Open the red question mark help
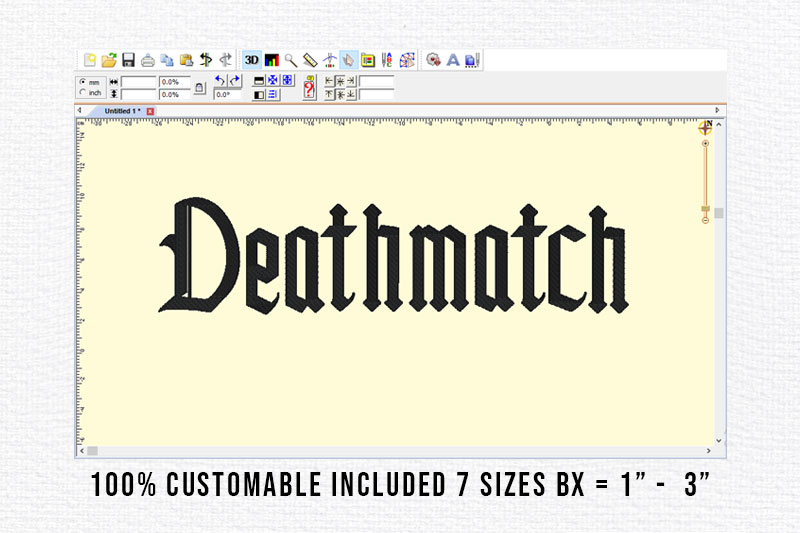The height and width of the screenshot is (533, 800). 309,88
